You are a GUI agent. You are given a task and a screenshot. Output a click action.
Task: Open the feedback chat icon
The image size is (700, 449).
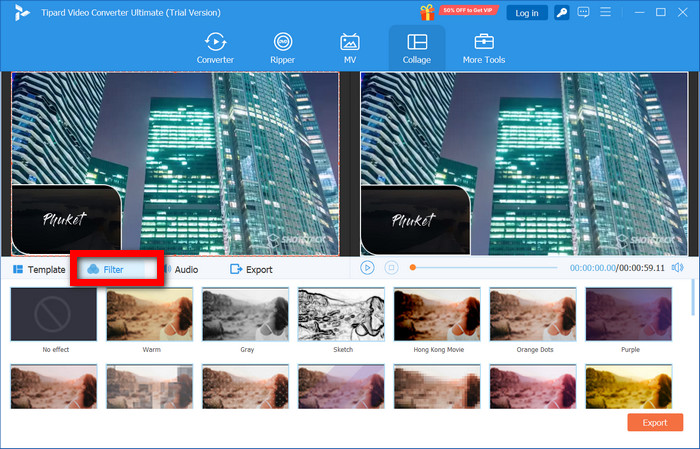(583, 12)
